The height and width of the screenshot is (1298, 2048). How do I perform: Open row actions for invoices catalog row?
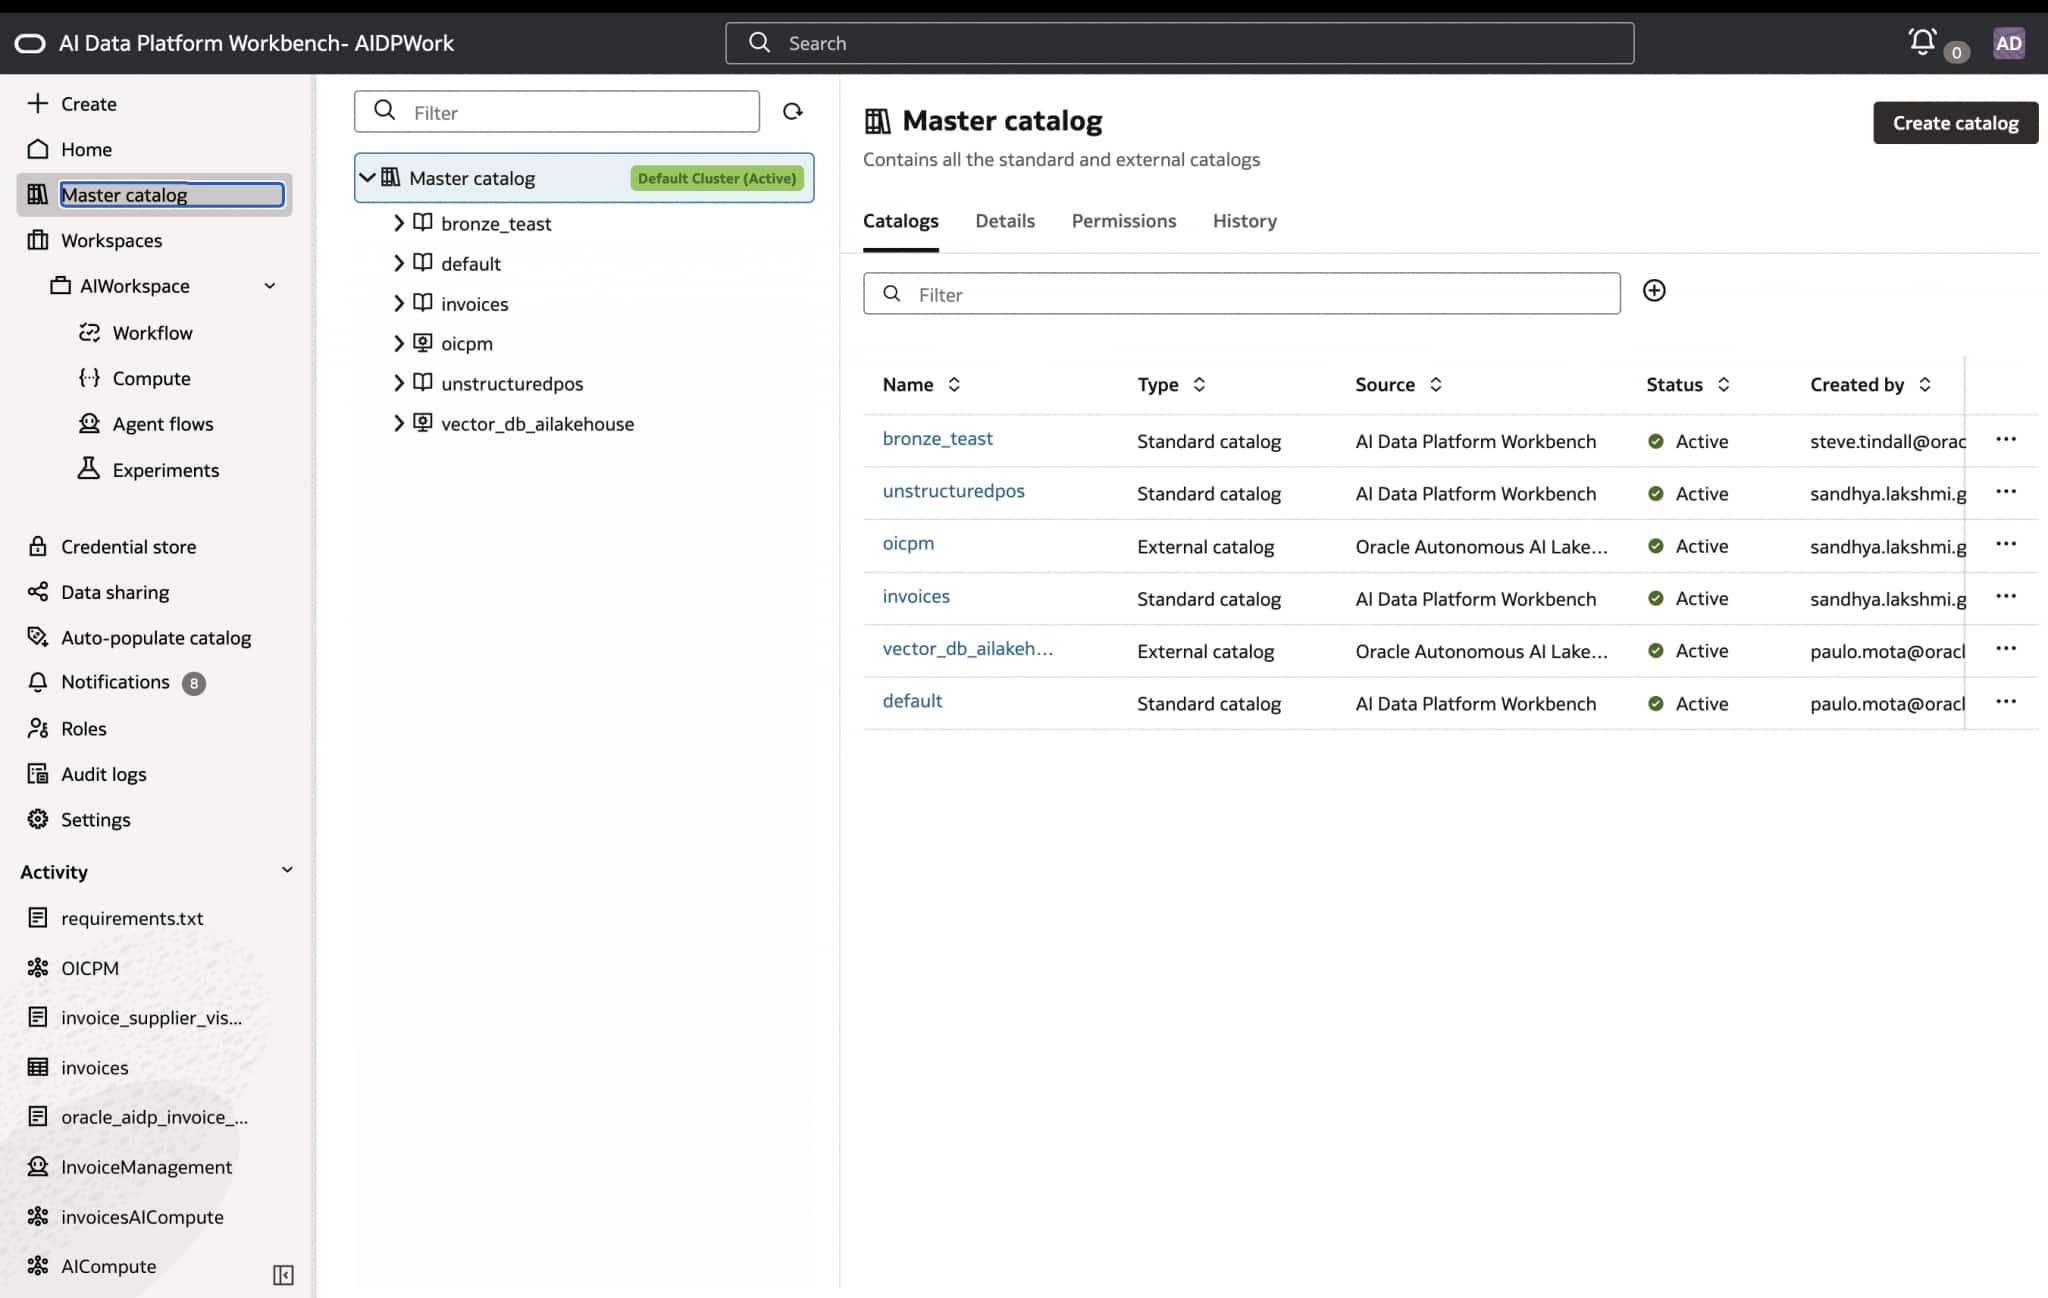(2005, 596)
